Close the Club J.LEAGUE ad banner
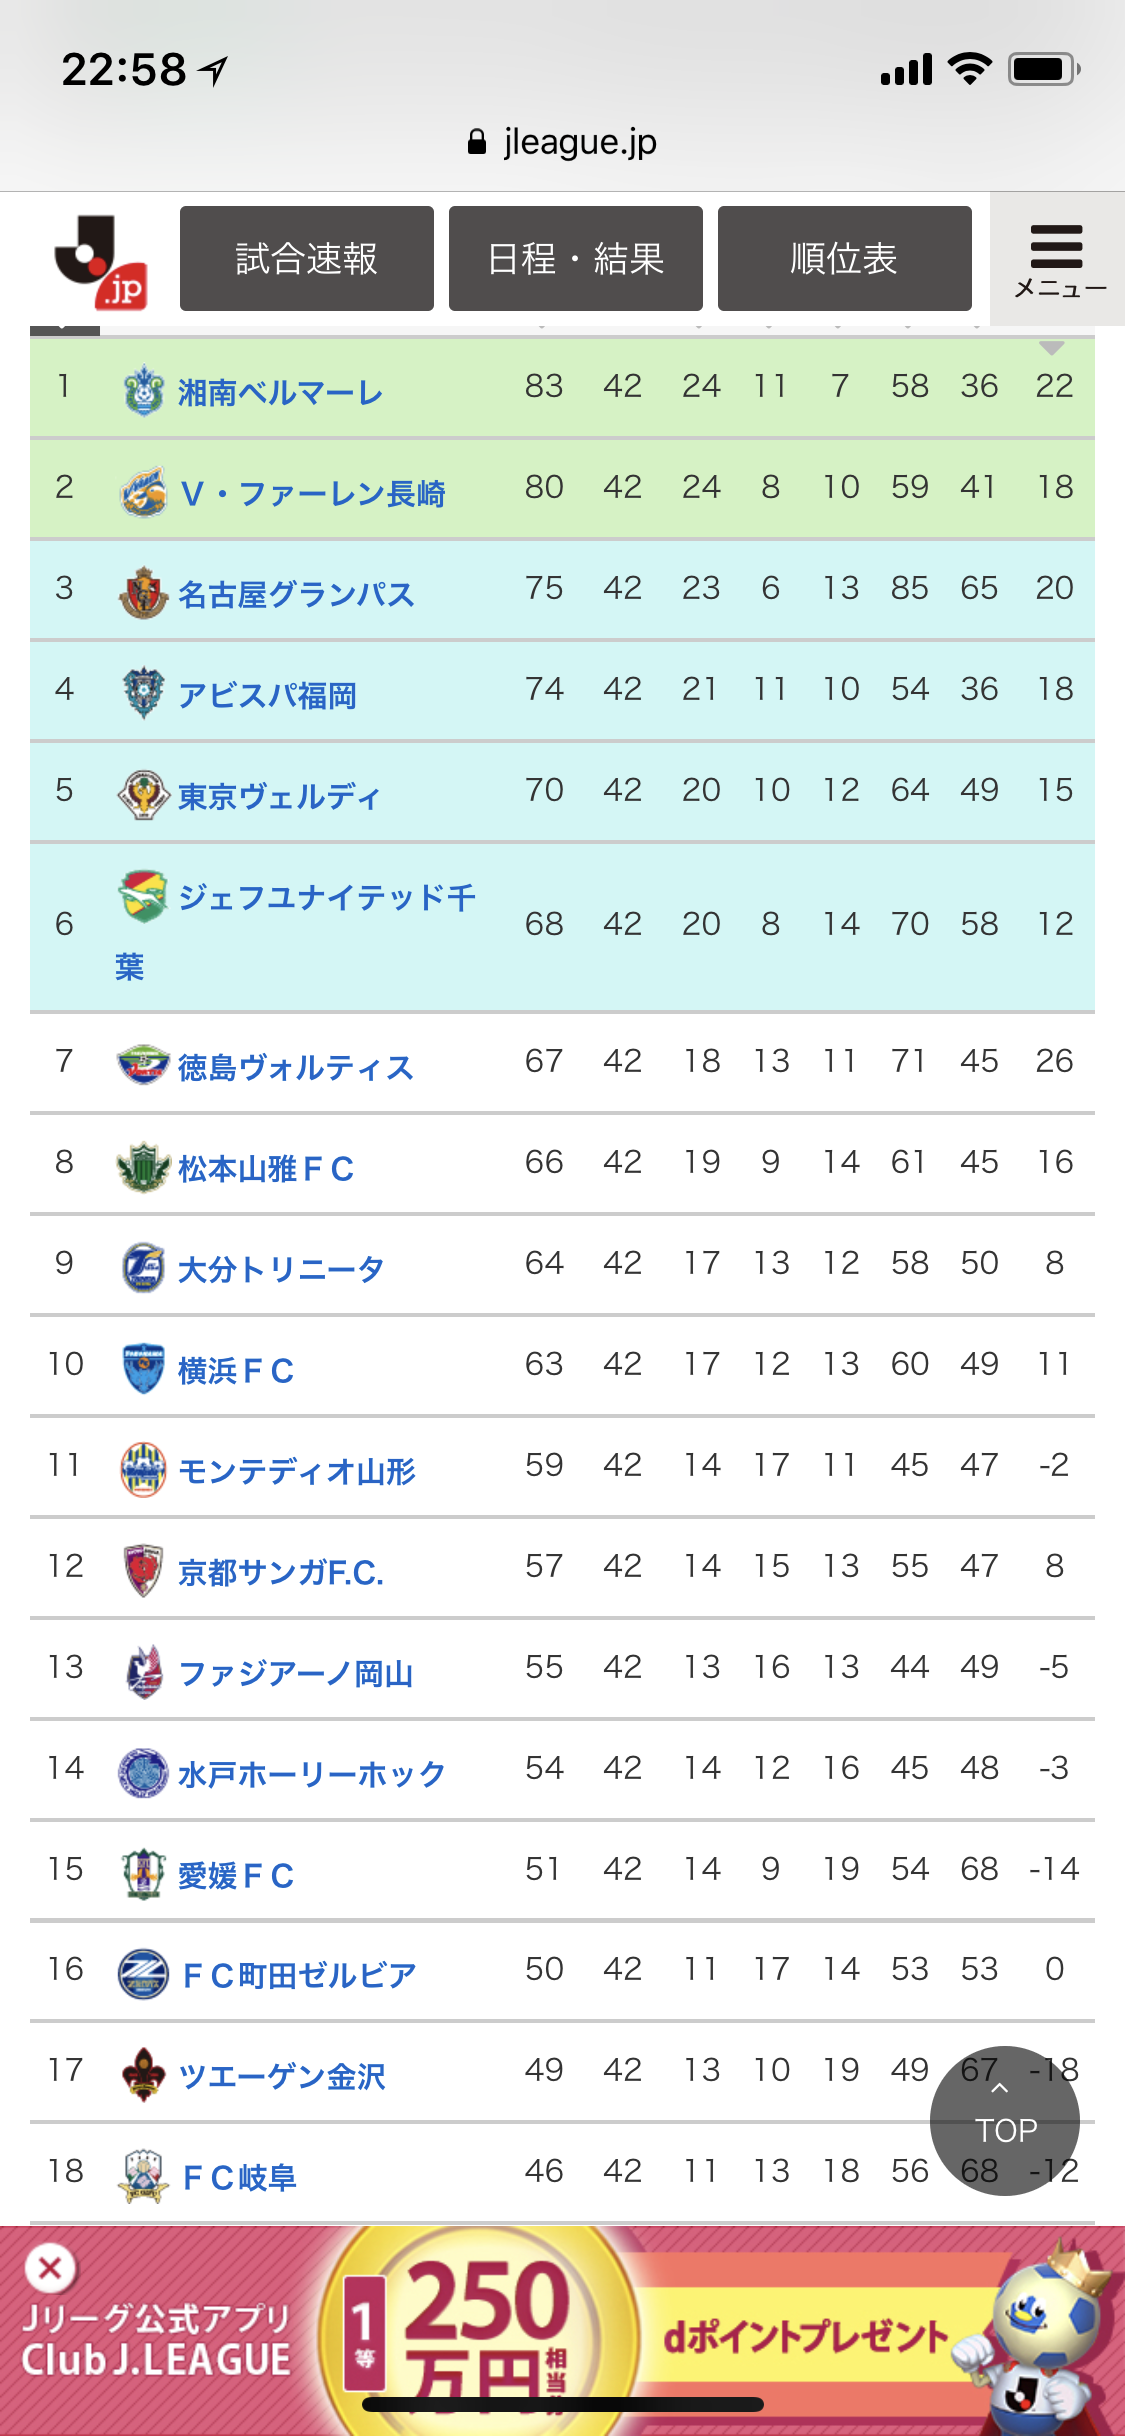The image size is (1125, 2436). (50, 2268)
